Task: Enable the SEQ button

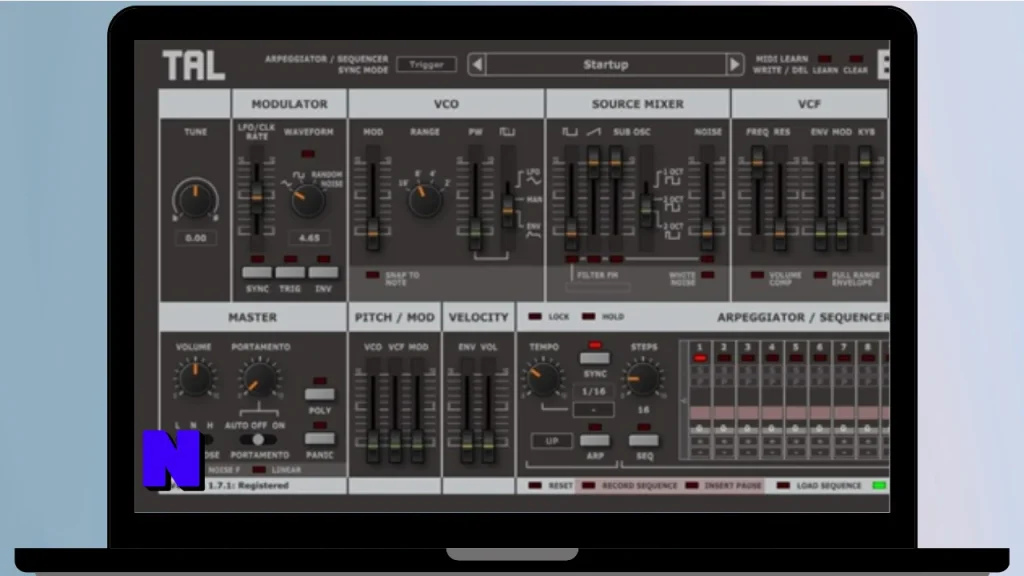Action: coord(644,441)
